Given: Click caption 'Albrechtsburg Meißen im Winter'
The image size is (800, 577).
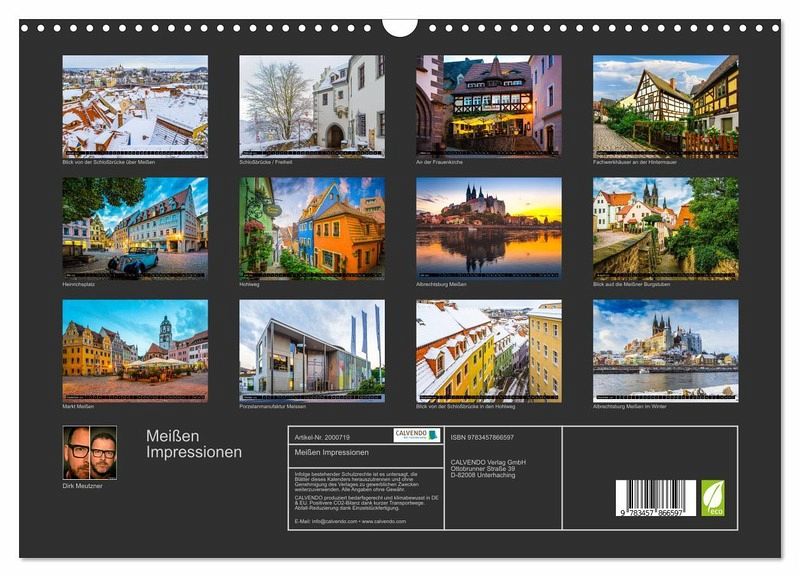Looking at the screenshot, I should [630, 407].
